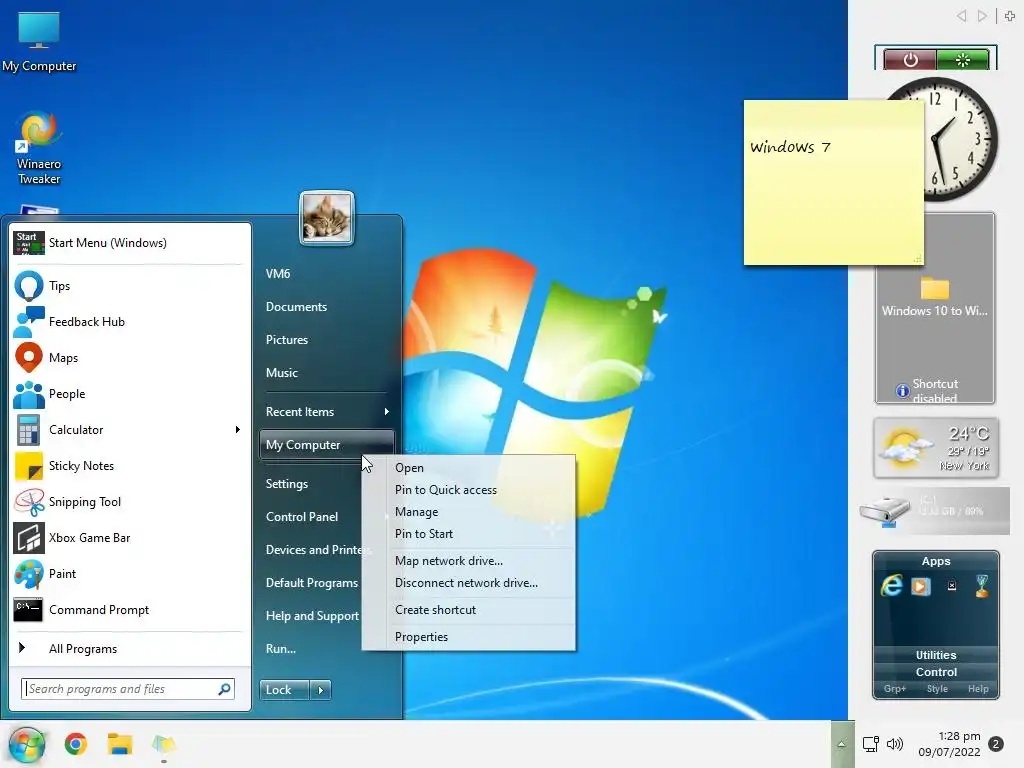1024x768 pixels.
Task: Click the weather gadget for New York
Action: pyautogui.click(x=936, y=448)
